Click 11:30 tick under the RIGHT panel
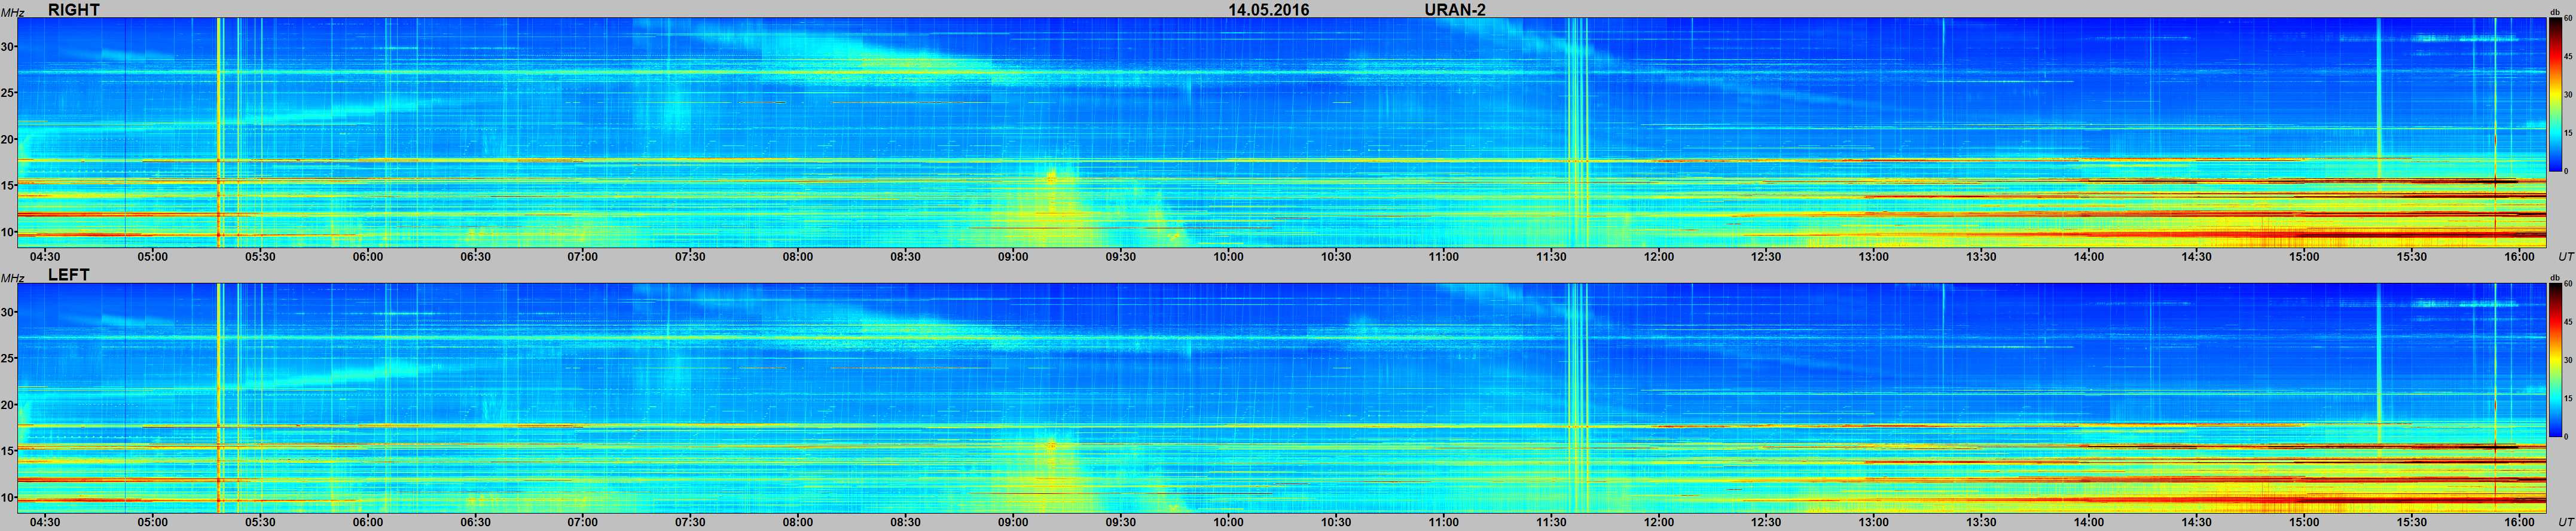The height and width of the screenshot is (531, 2576). pyautogui.click(x=1551, y=257)
